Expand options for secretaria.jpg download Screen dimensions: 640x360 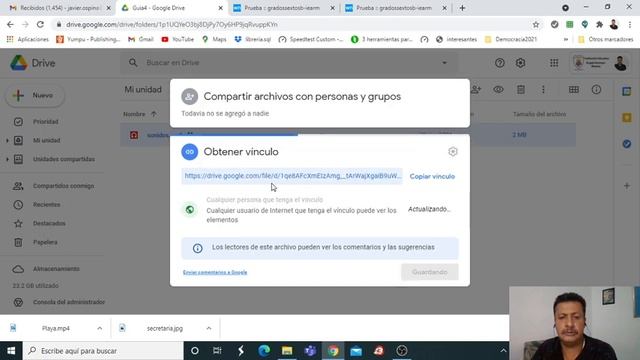point(209,328)
